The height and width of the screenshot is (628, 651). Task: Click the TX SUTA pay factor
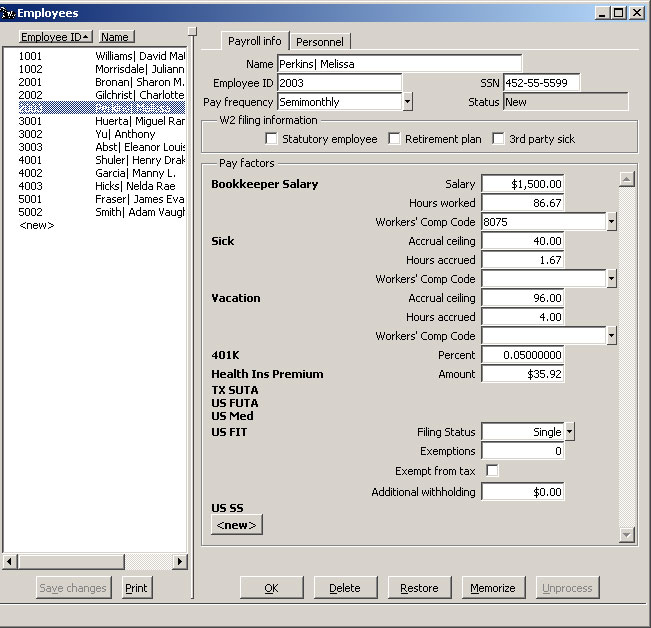(x=235, y=390)
